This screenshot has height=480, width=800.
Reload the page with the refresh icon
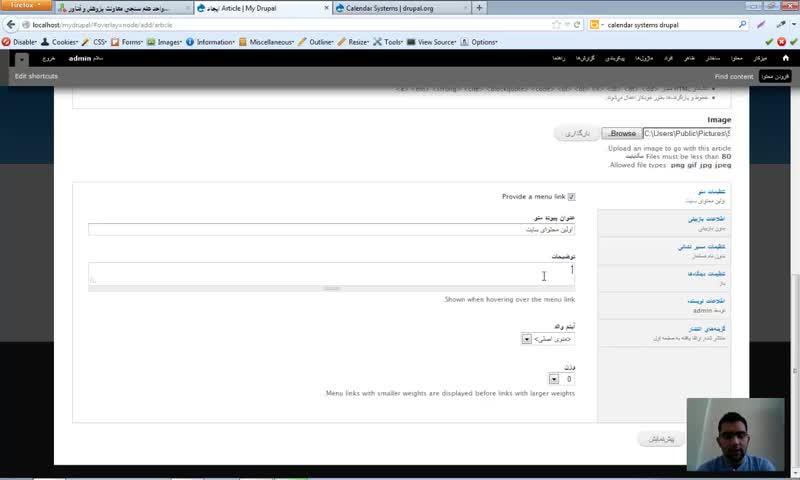(577, 24)
